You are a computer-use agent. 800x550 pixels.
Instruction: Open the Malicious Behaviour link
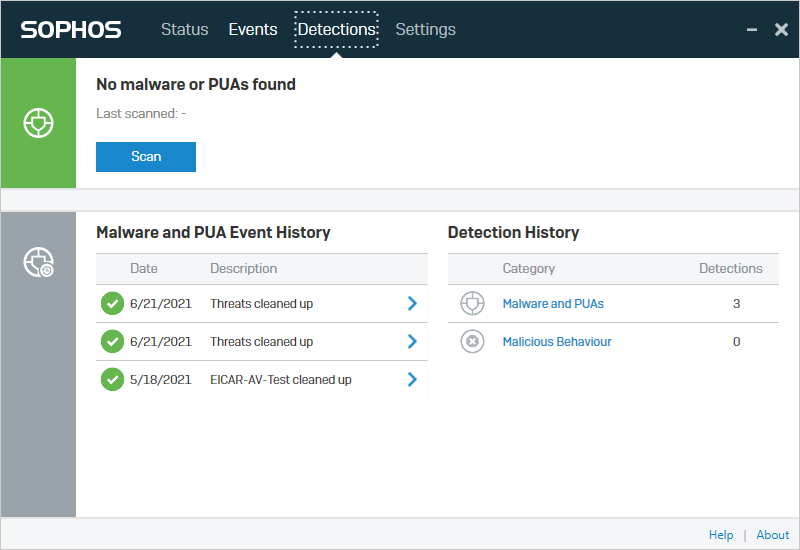[x=557, y=341]
